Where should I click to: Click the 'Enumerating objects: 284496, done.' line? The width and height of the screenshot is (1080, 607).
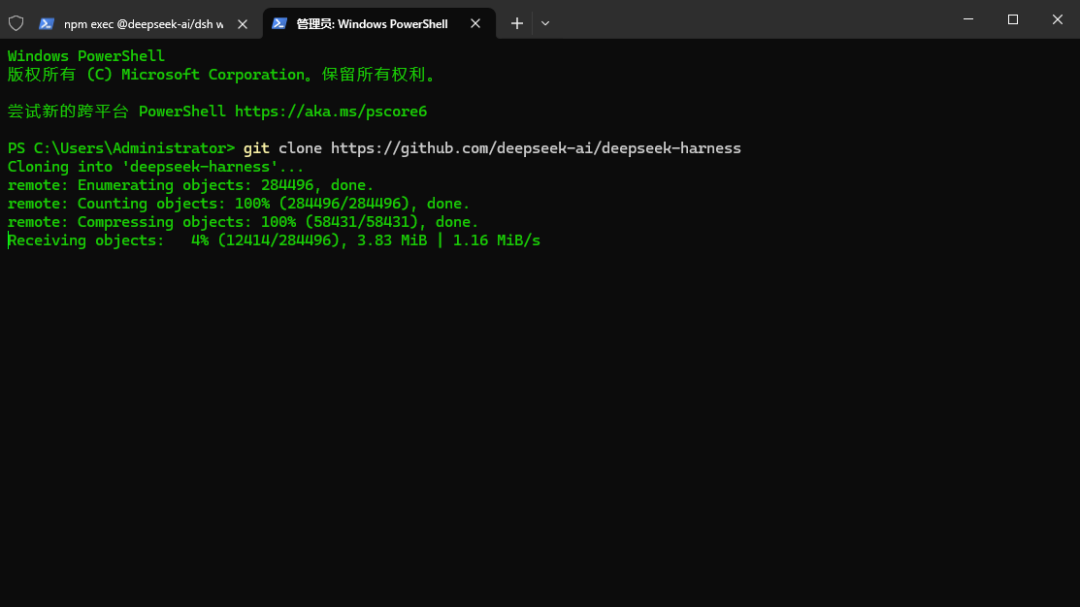(191, 185)
